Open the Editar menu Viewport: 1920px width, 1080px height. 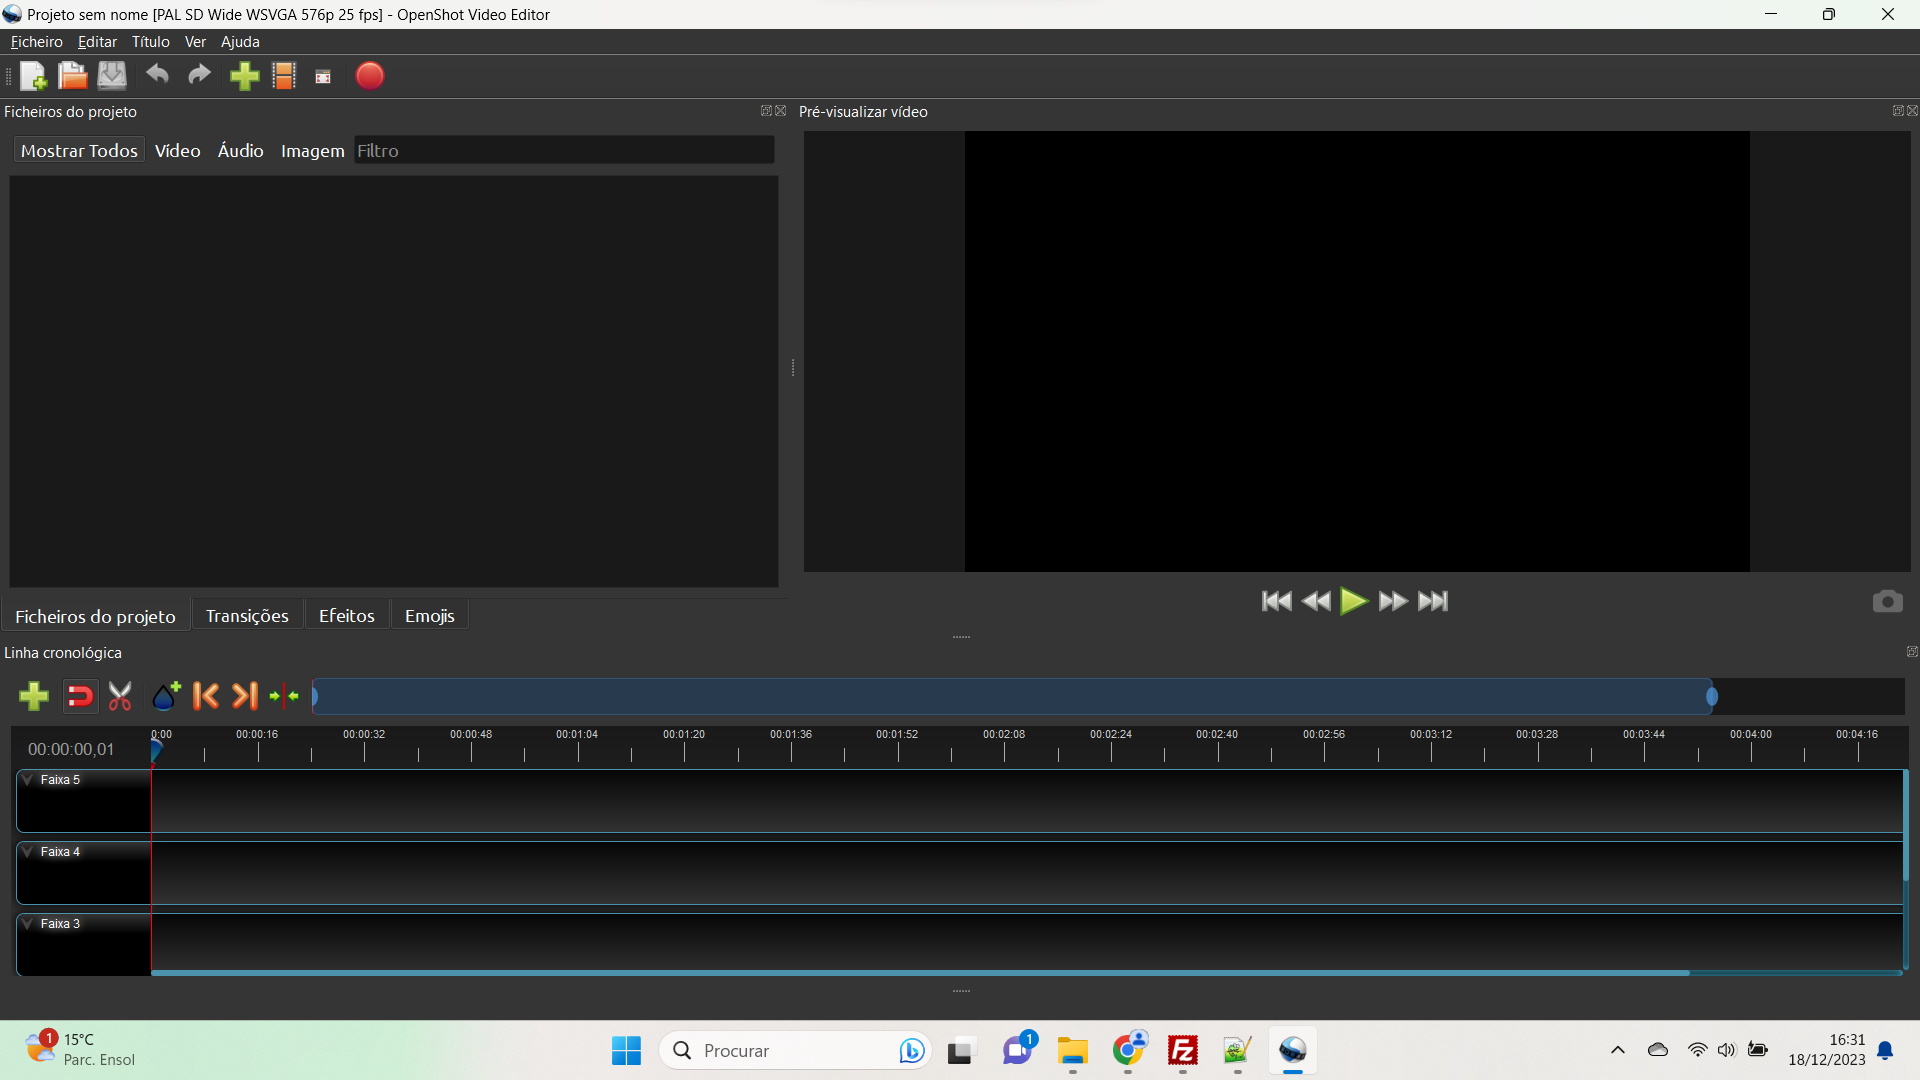tap(97, 42)
